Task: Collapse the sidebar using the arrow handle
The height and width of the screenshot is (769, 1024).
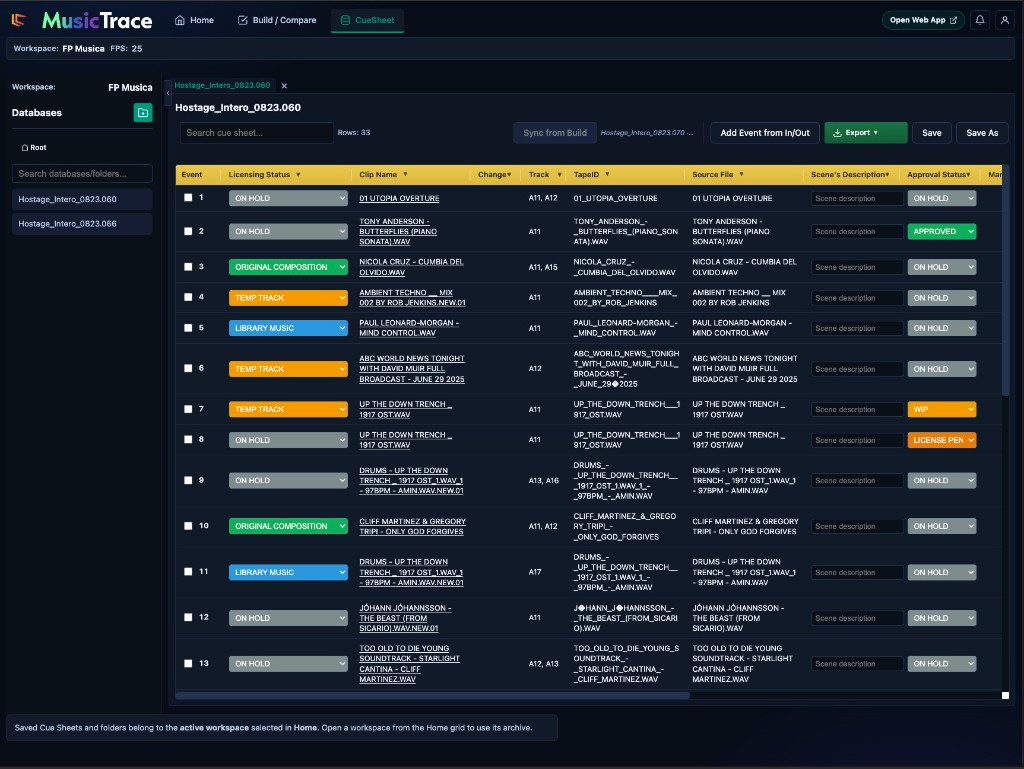Action: point(168,93)
